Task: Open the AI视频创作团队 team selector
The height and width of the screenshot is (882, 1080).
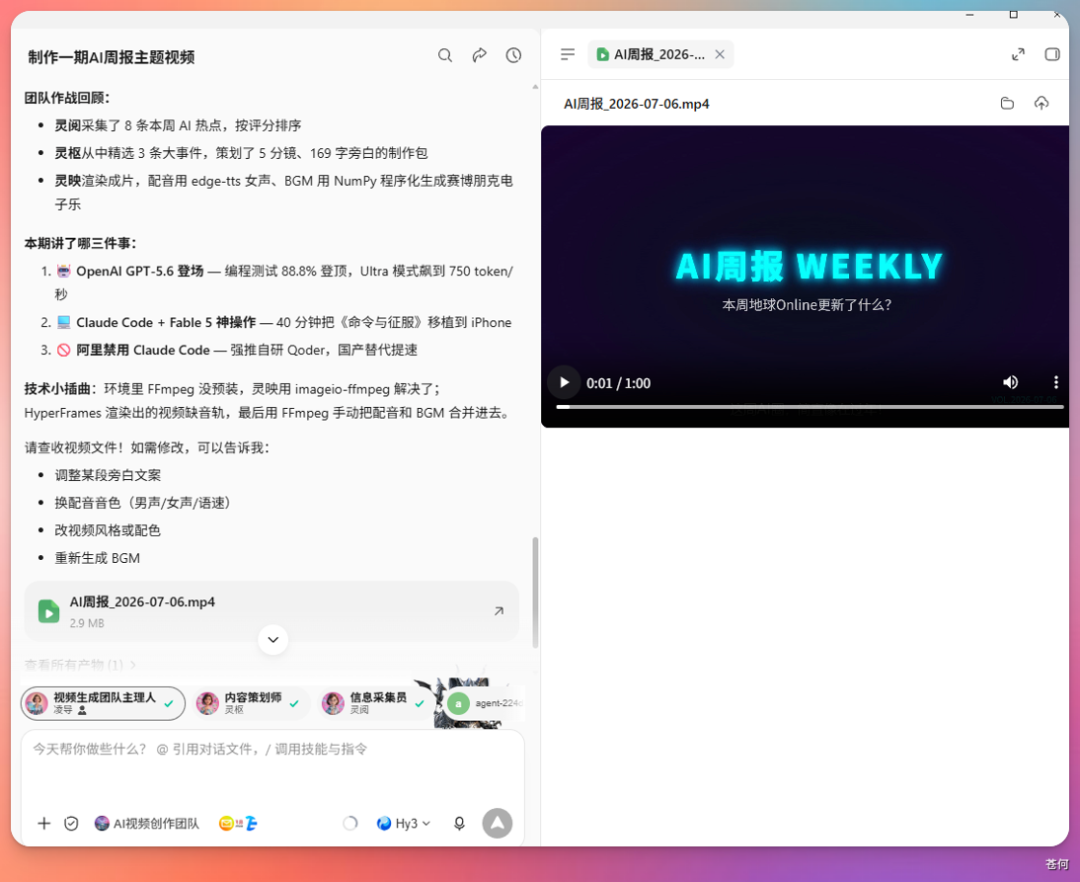Action: 147,823
